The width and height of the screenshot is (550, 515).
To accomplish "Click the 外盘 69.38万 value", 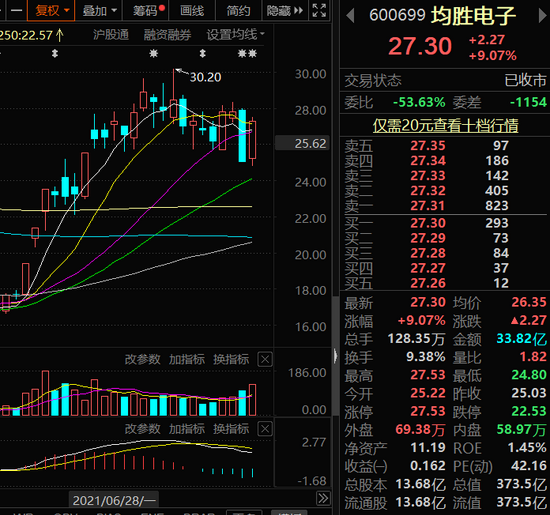I will (420, 429).
